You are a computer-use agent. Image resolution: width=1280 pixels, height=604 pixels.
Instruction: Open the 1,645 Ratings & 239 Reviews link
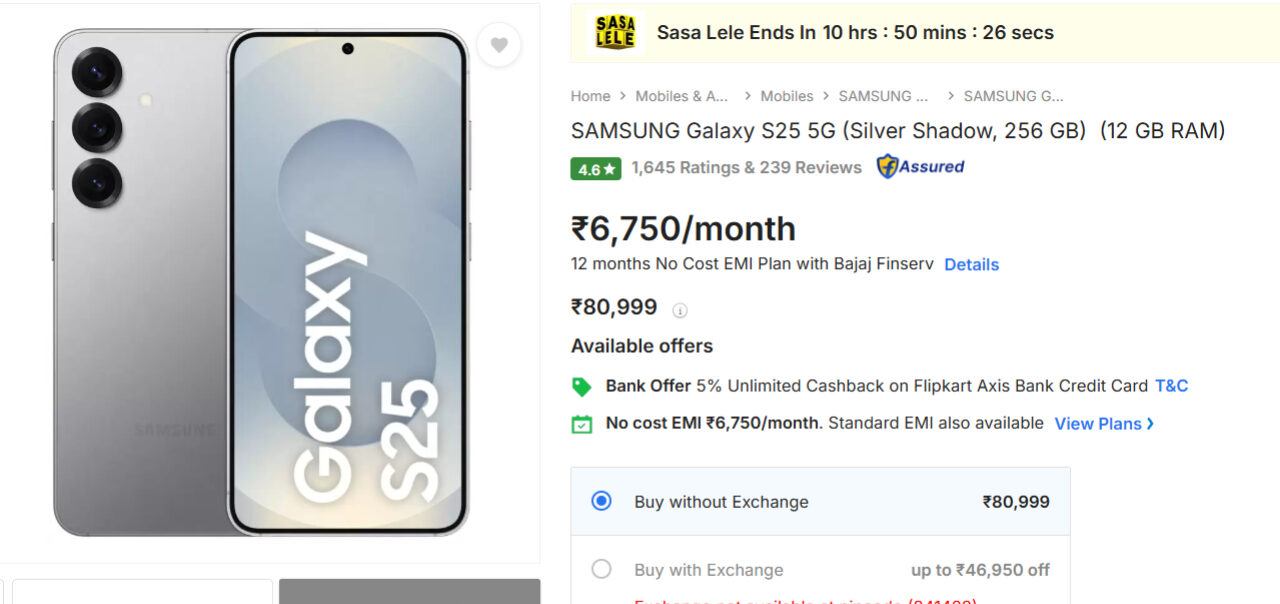(x=746, y=168)
